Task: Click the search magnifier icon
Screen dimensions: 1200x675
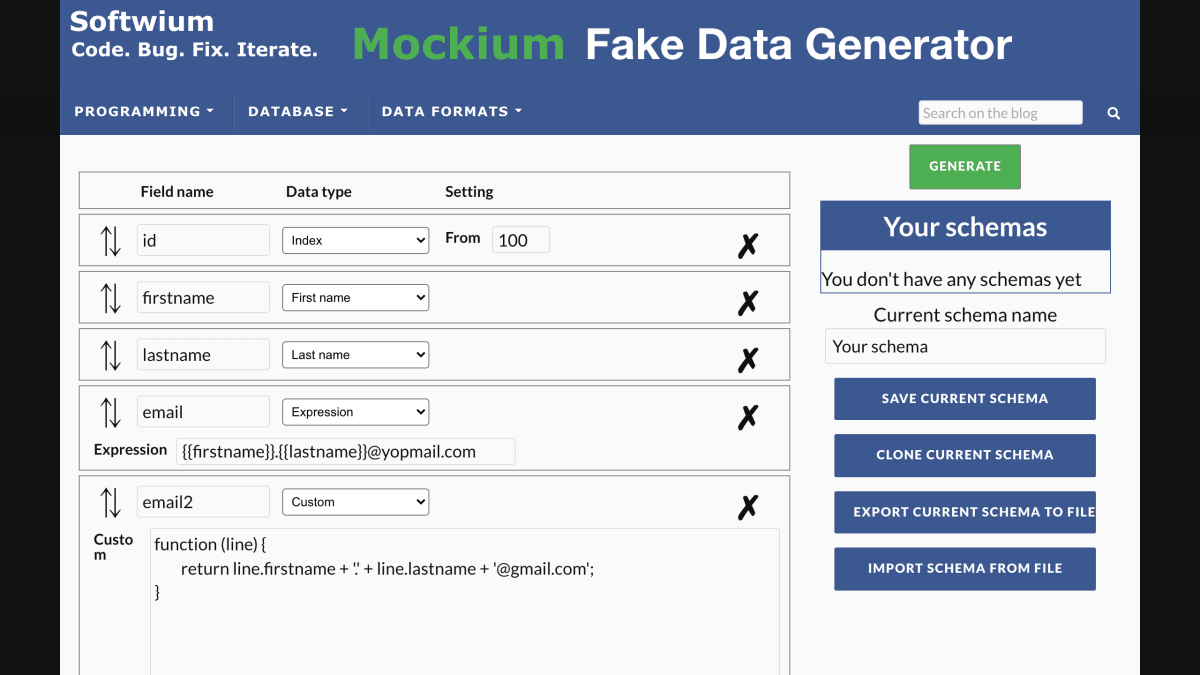Action: click(x=1114, y=114)
